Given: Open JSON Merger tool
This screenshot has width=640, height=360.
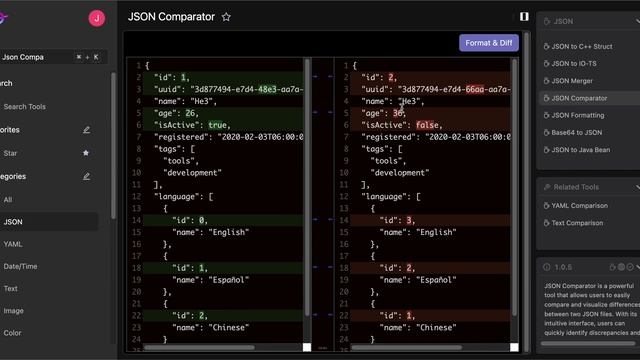Looking at the screenshot, I should [x=572, y=81].
